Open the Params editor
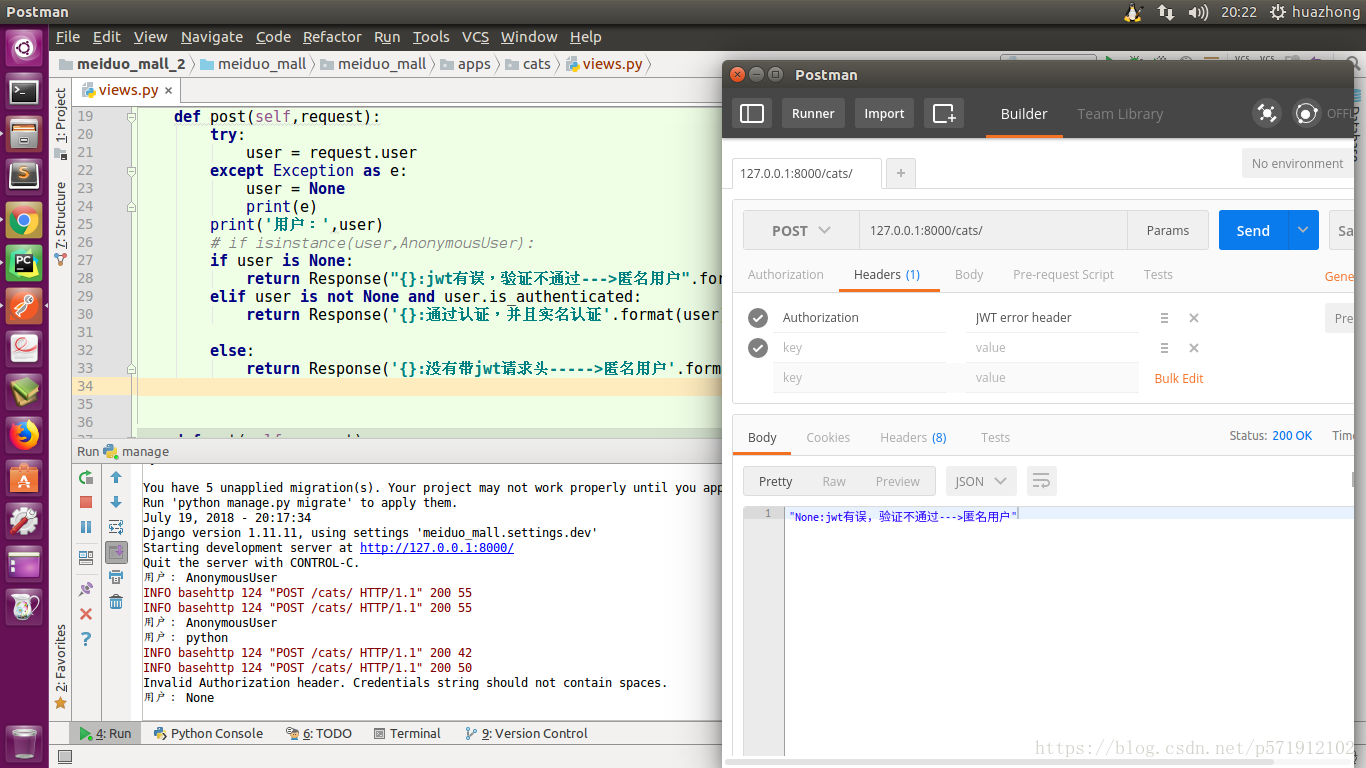 pyautogui.click(x=1168, y=230)
